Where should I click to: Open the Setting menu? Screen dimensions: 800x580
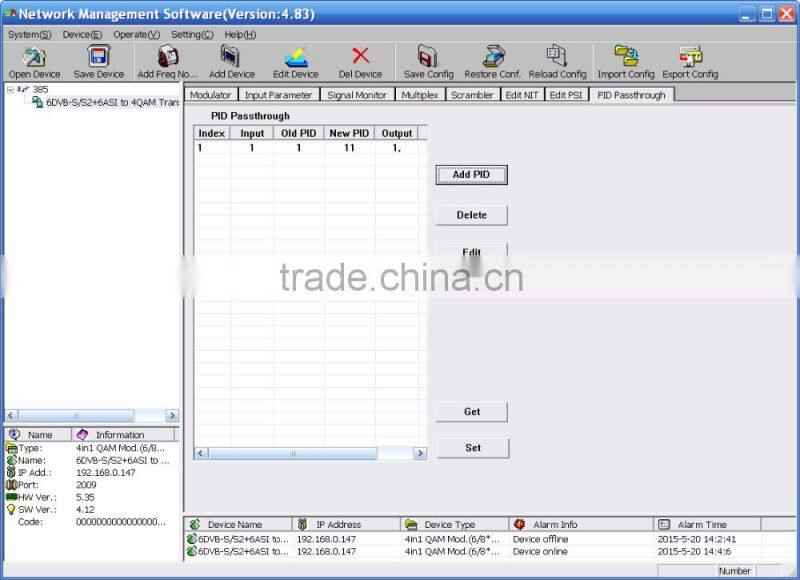click(x=192, y=34)
